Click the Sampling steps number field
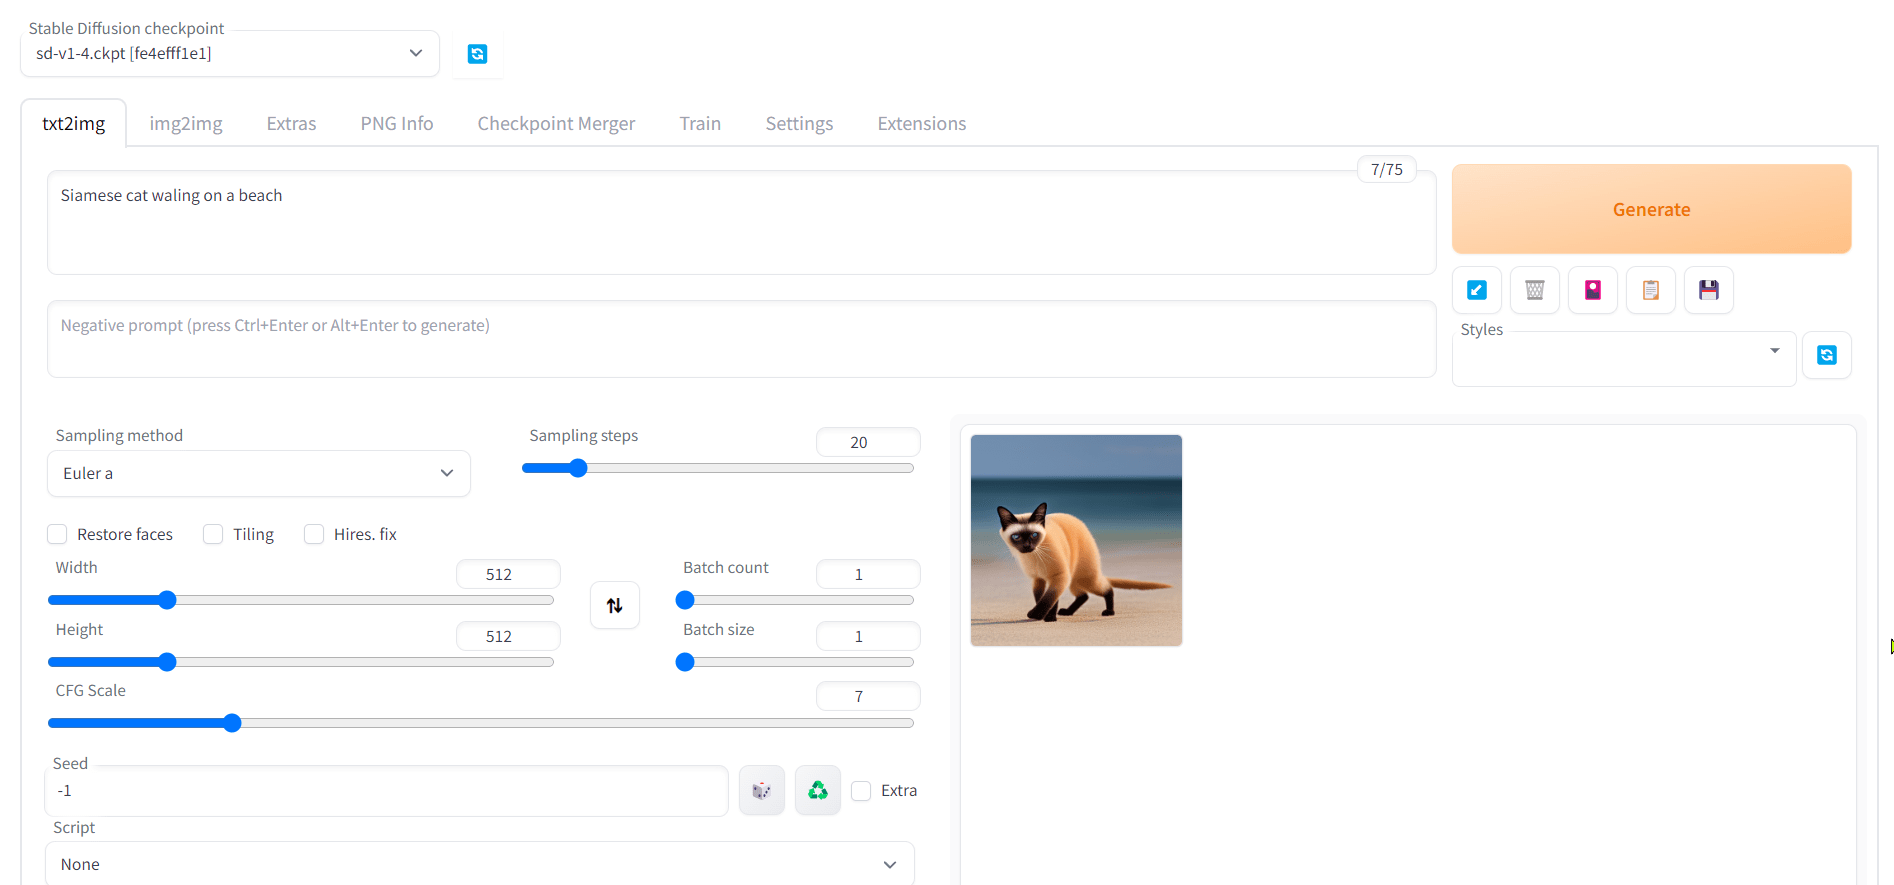Viewport: 1894px width, 885px height. click(x=868, y=442)
